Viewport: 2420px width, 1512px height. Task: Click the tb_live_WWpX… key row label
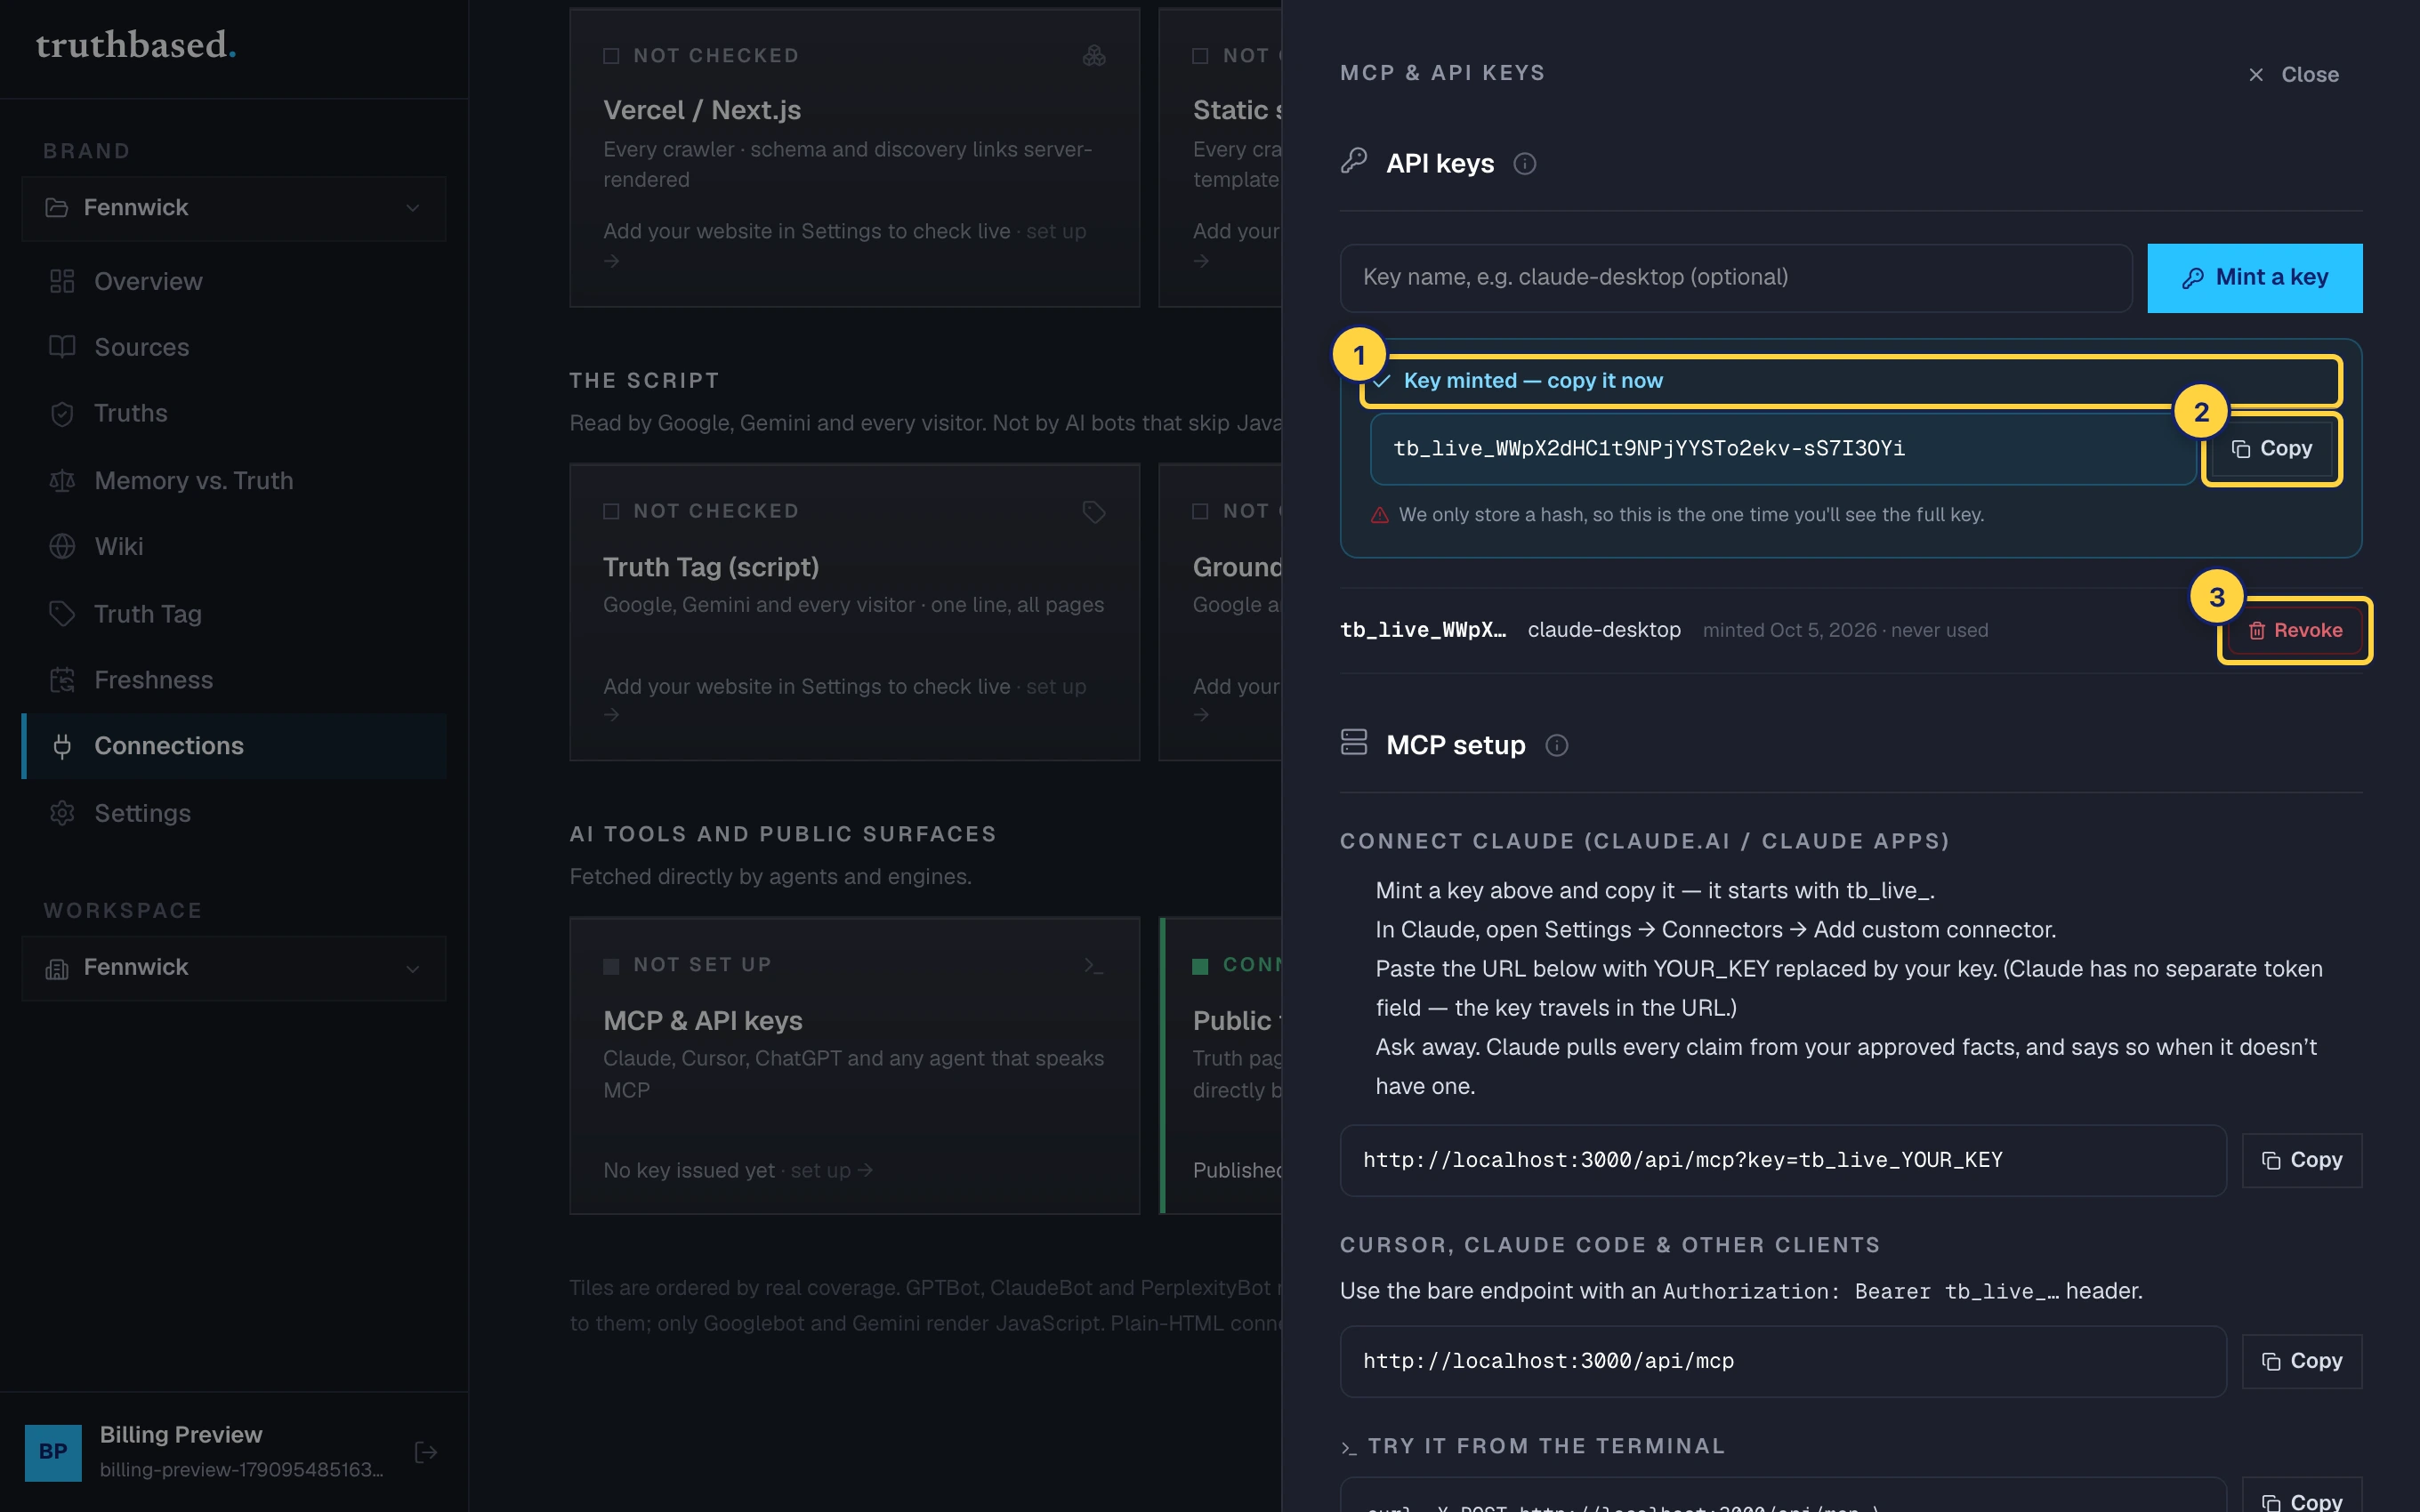pos(1422,630)
